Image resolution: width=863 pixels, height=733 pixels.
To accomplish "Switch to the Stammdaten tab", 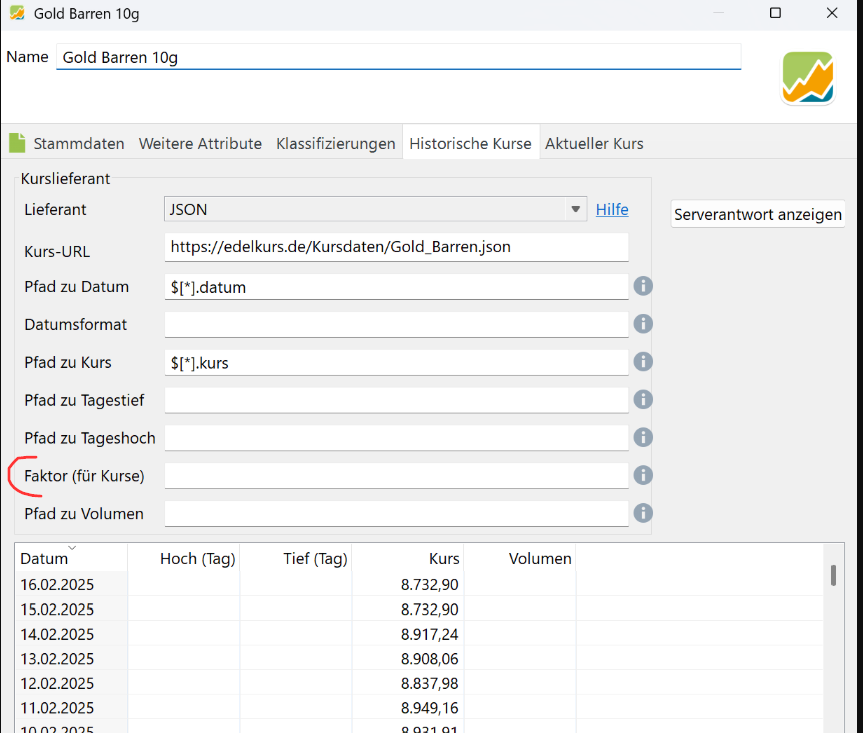I will pos(78,143).
